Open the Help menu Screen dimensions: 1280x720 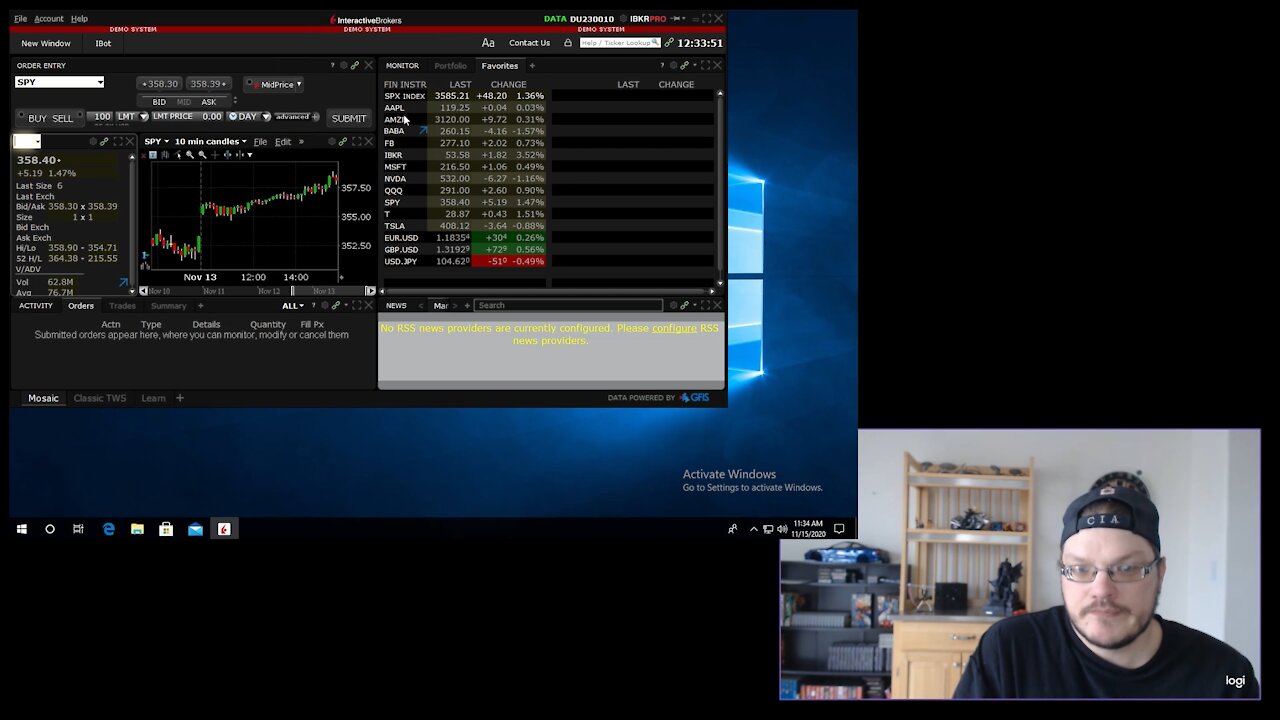click(x=79, y=19)
